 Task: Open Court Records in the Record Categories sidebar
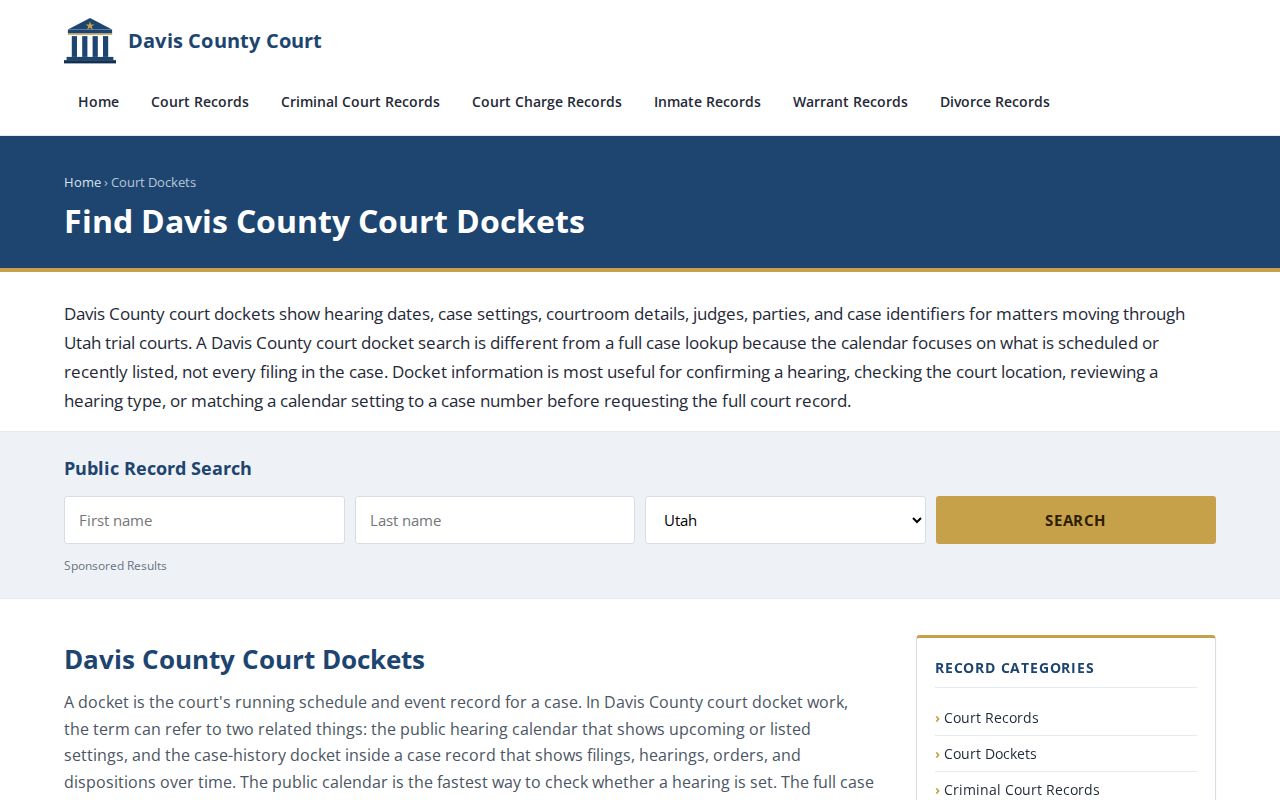[x=991, y=718]
